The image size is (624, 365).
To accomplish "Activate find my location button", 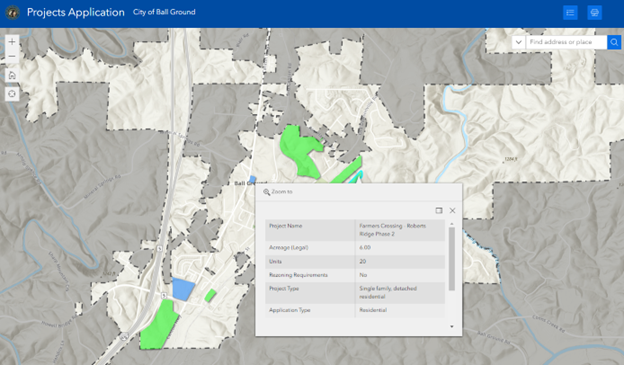I will pos(12,94).
